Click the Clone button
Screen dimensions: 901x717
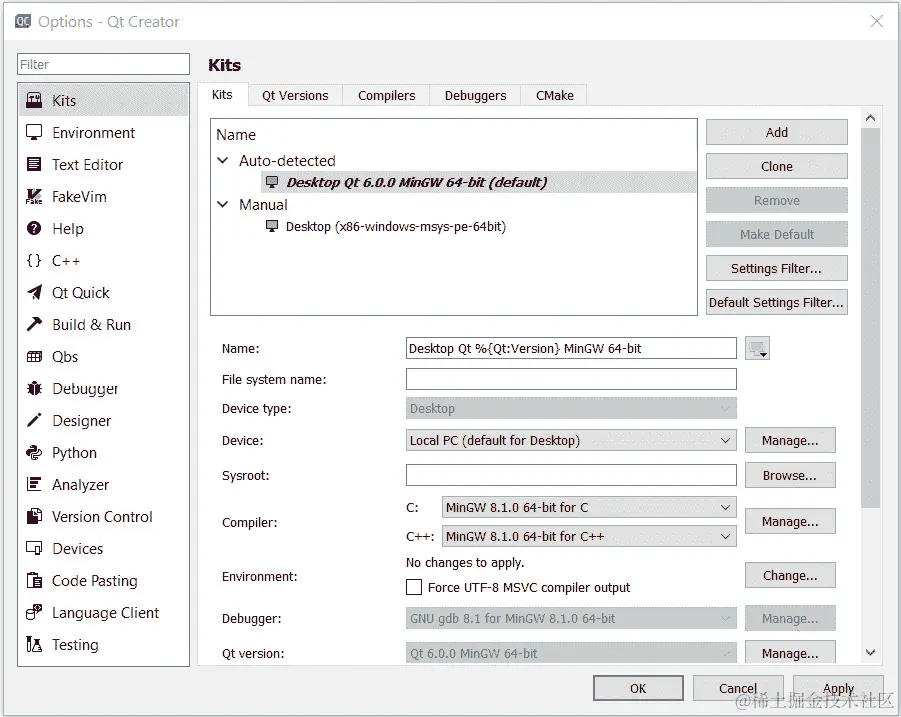click(776, 166)
